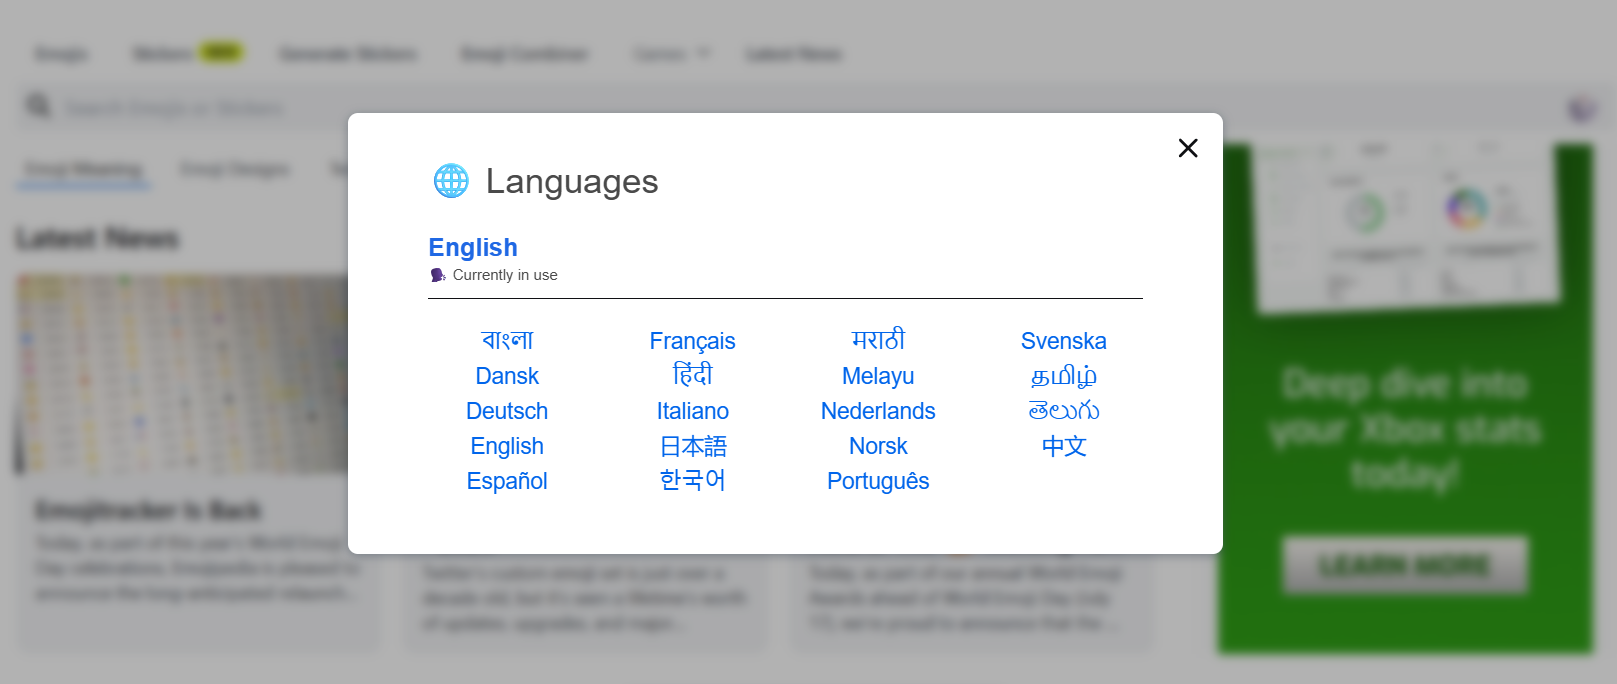Choose தமிழ் language option

point(1063,376)
